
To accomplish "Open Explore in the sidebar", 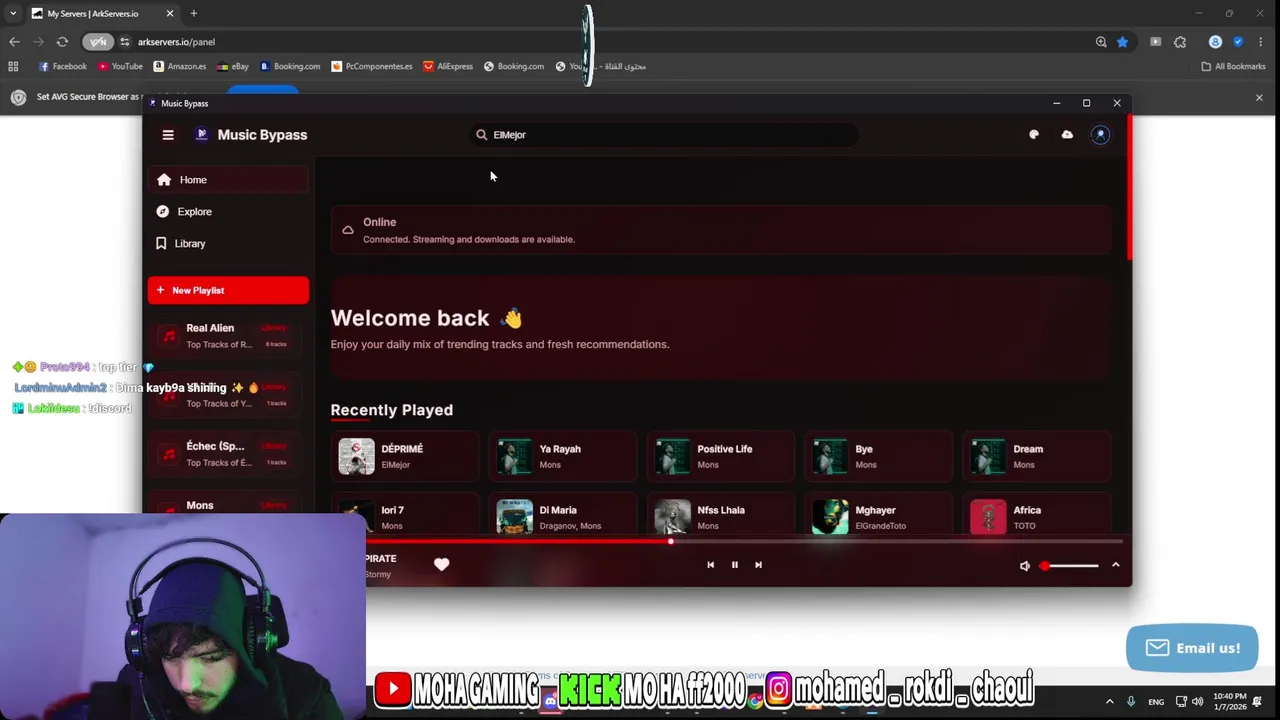I will pos(228,212).
